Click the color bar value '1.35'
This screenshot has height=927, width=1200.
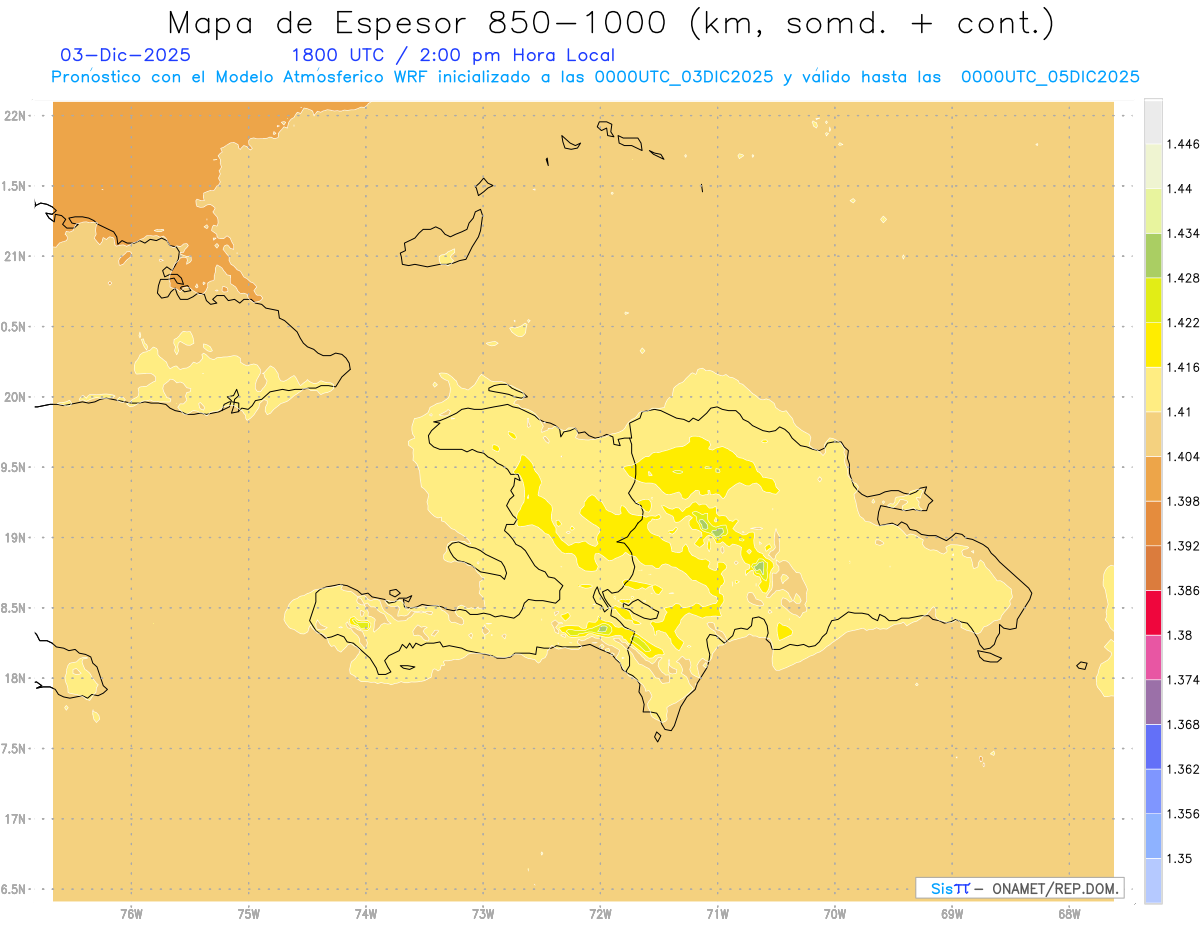coord(1178,858)
